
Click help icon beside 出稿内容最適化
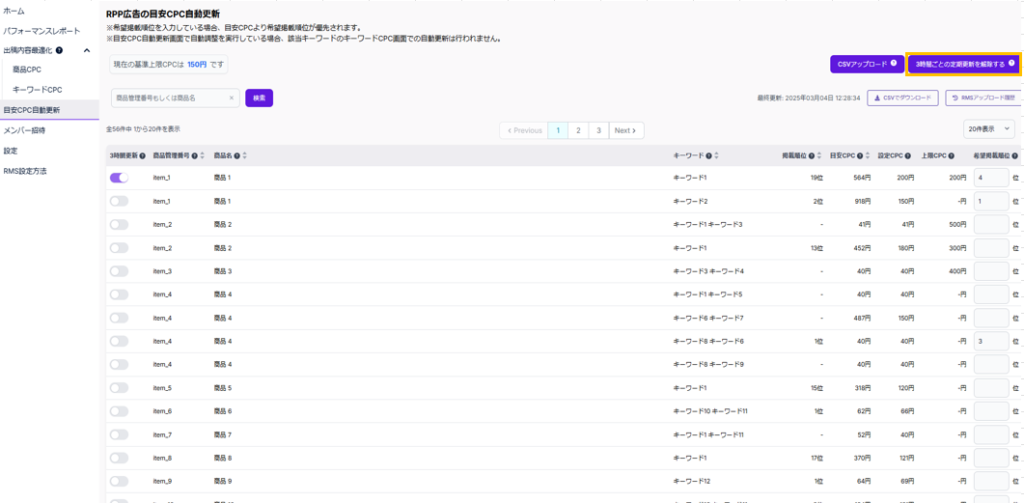[60, 50]
